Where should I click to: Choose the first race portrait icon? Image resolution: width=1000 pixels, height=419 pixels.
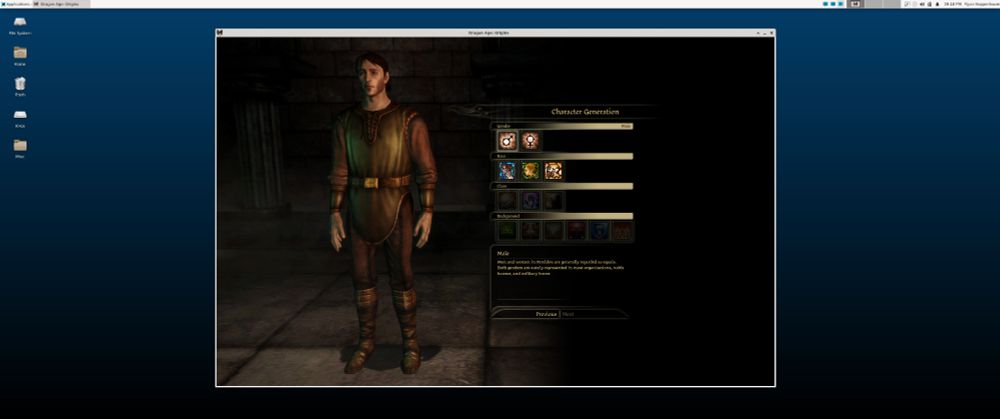(x=507, y=170)
